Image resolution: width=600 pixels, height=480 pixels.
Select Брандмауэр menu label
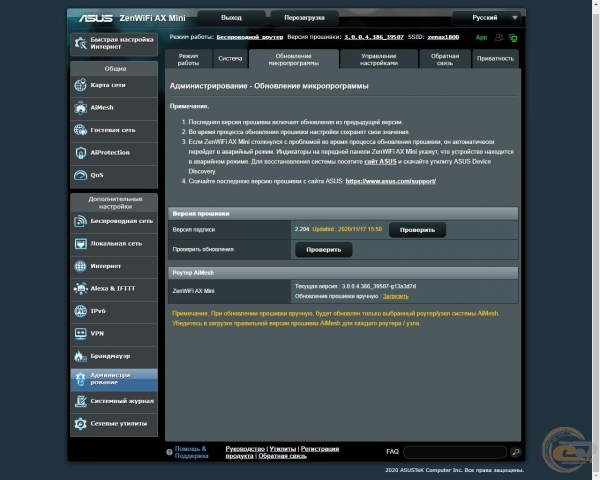(x=110, y=356)
